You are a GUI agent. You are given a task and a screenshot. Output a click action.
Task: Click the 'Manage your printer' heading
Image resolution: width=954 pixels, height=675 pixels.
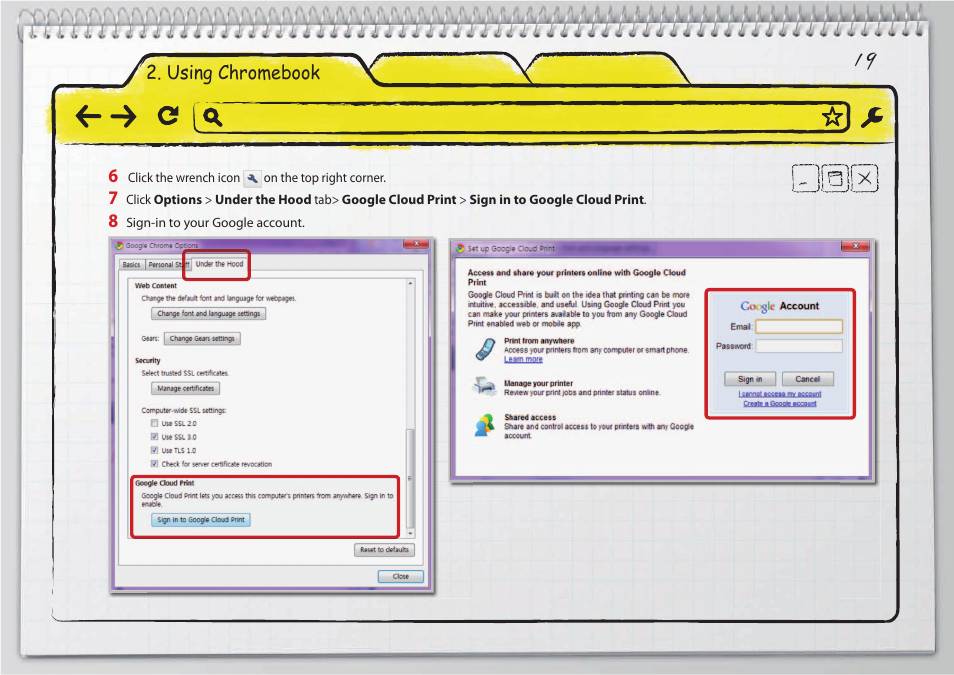[x=538, y=383]
